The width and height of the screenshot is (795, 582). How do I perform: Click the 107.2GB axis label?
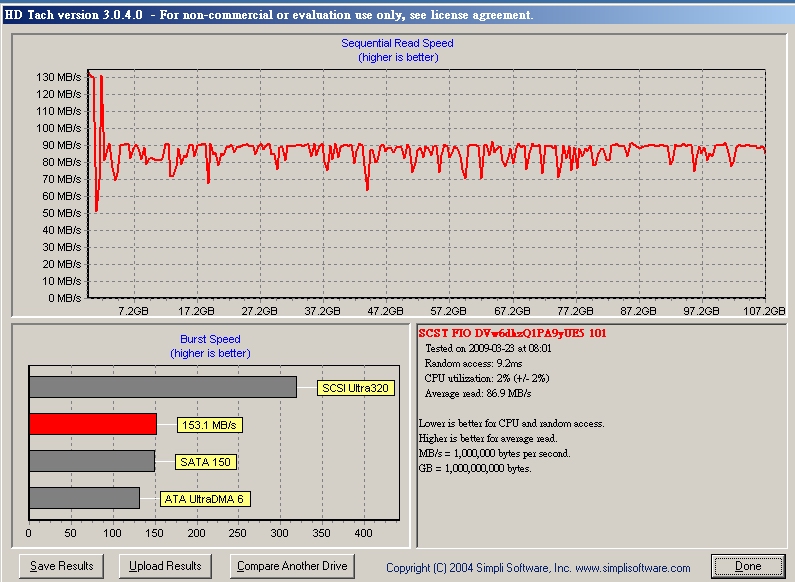click(764, 311)
